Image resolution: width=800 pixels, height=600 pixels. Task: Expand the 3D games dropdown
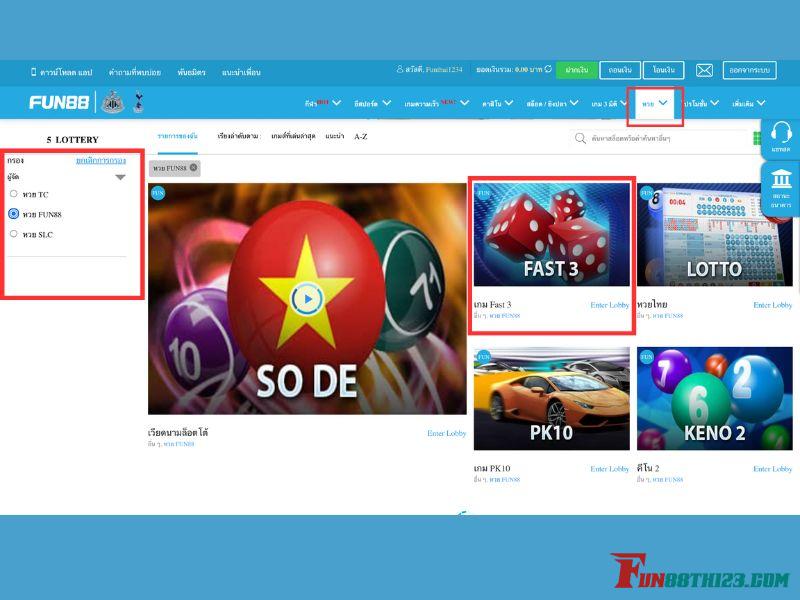pyautogui.click(x=609, y=103)
